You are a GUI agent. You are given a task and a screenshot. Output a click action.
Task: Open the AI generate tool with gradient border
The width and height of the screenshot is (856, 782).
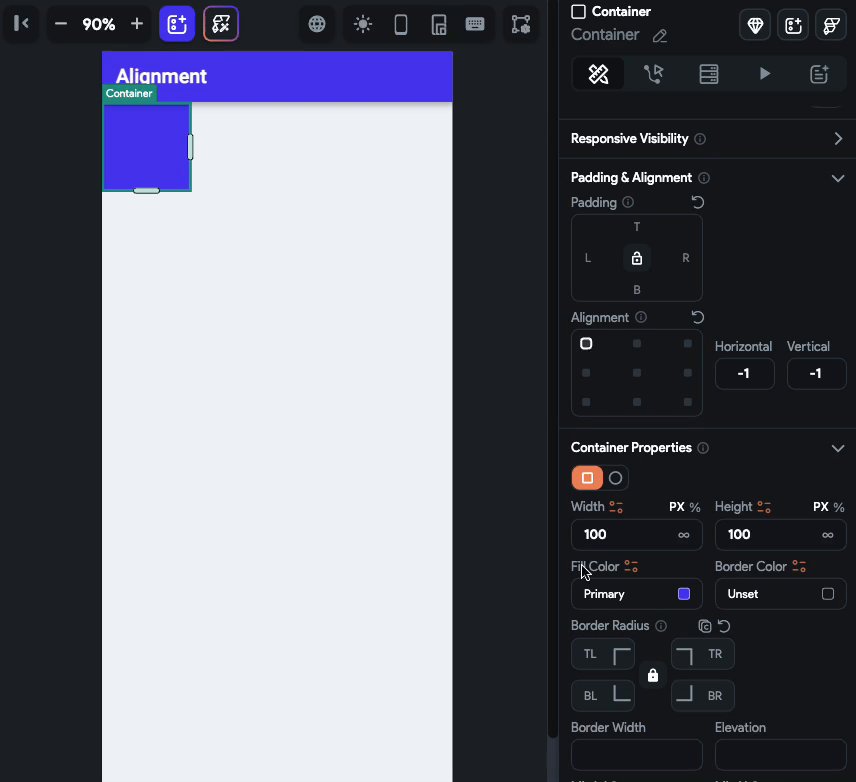(221, 24)
